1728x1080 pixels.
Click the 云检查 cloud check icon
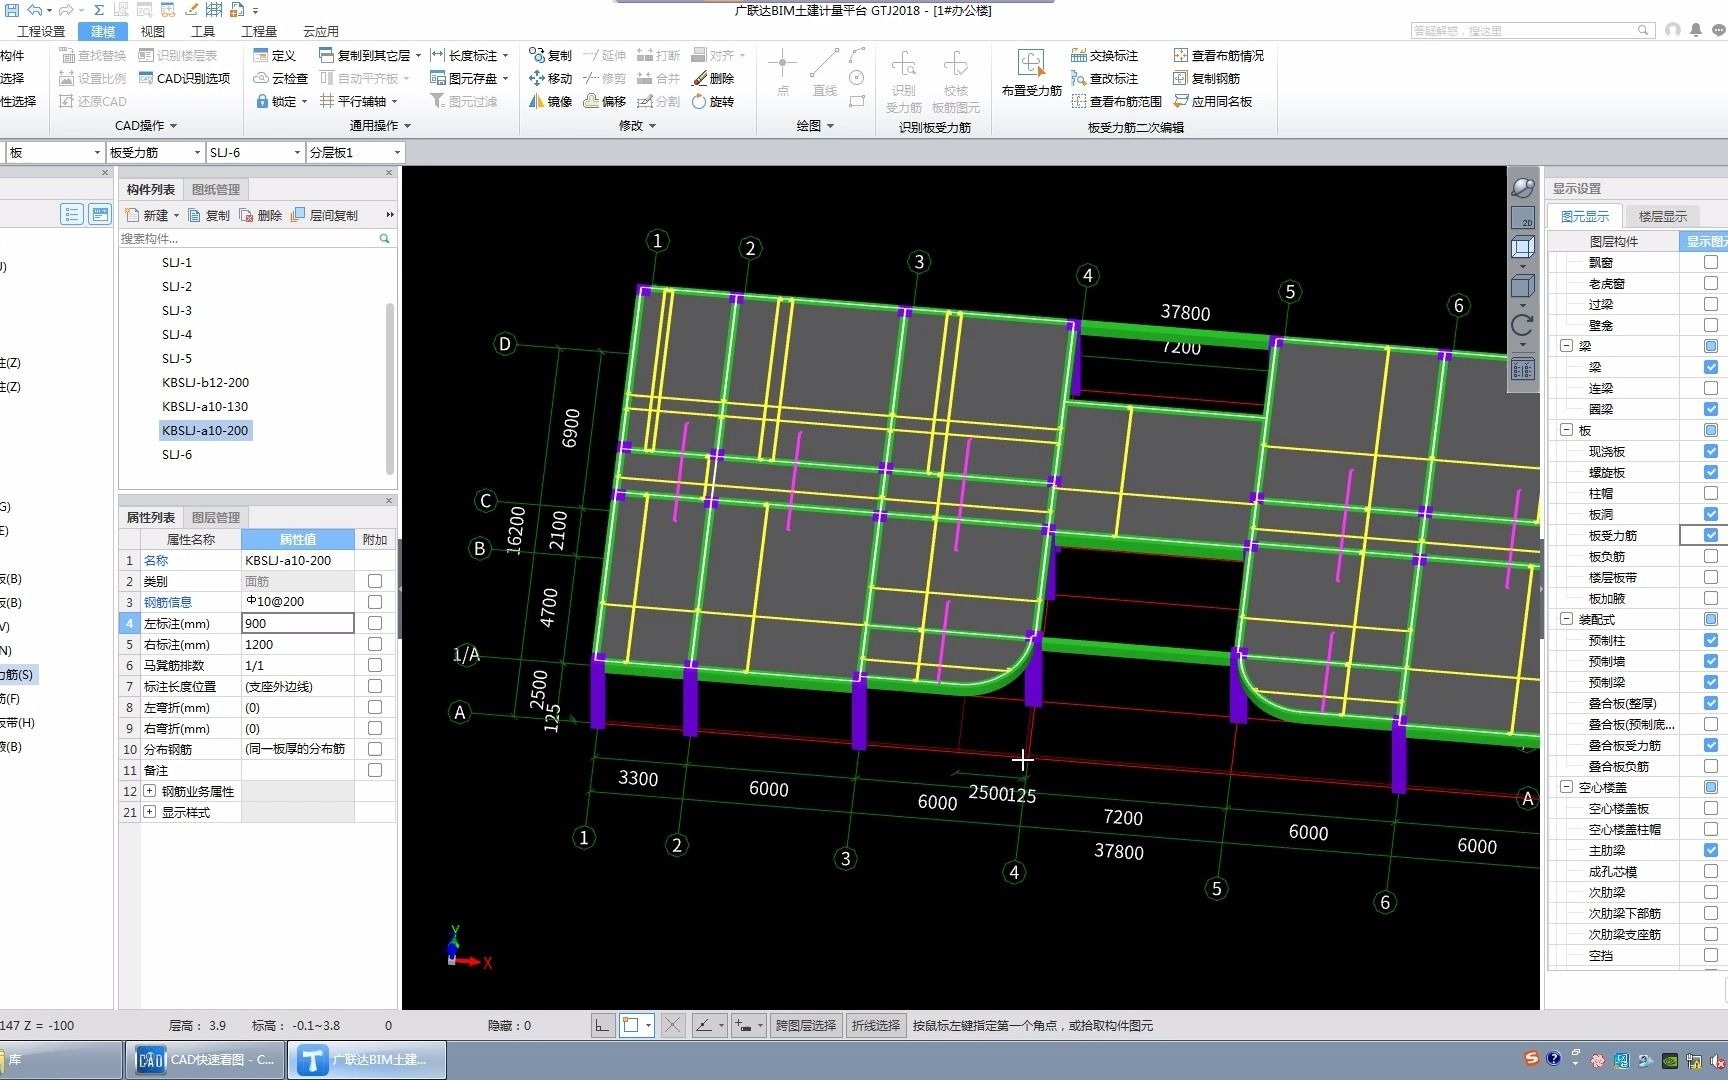261,78
